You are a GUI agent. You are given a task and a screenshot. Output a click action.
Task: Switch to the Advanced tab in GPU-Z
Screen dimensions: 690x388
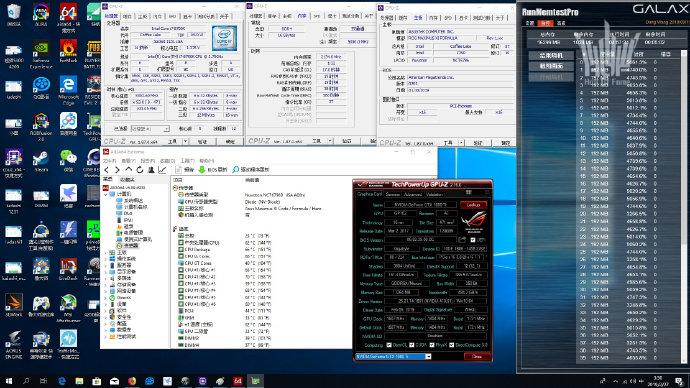[x=413, y=194]
